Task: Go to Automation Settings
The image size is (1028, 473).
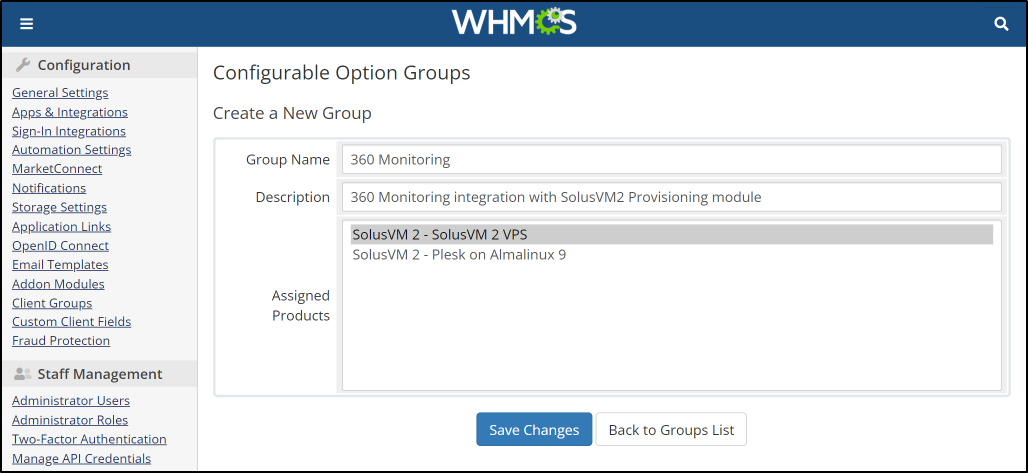Action: pyautogui.click(x=71, y=150)
